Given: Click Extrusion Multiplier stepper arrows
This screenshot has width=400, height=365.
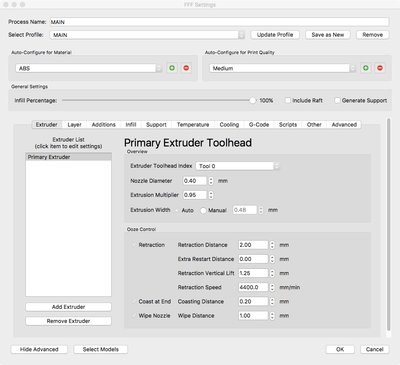Looking at the screenshot, I should click(211, 195).
